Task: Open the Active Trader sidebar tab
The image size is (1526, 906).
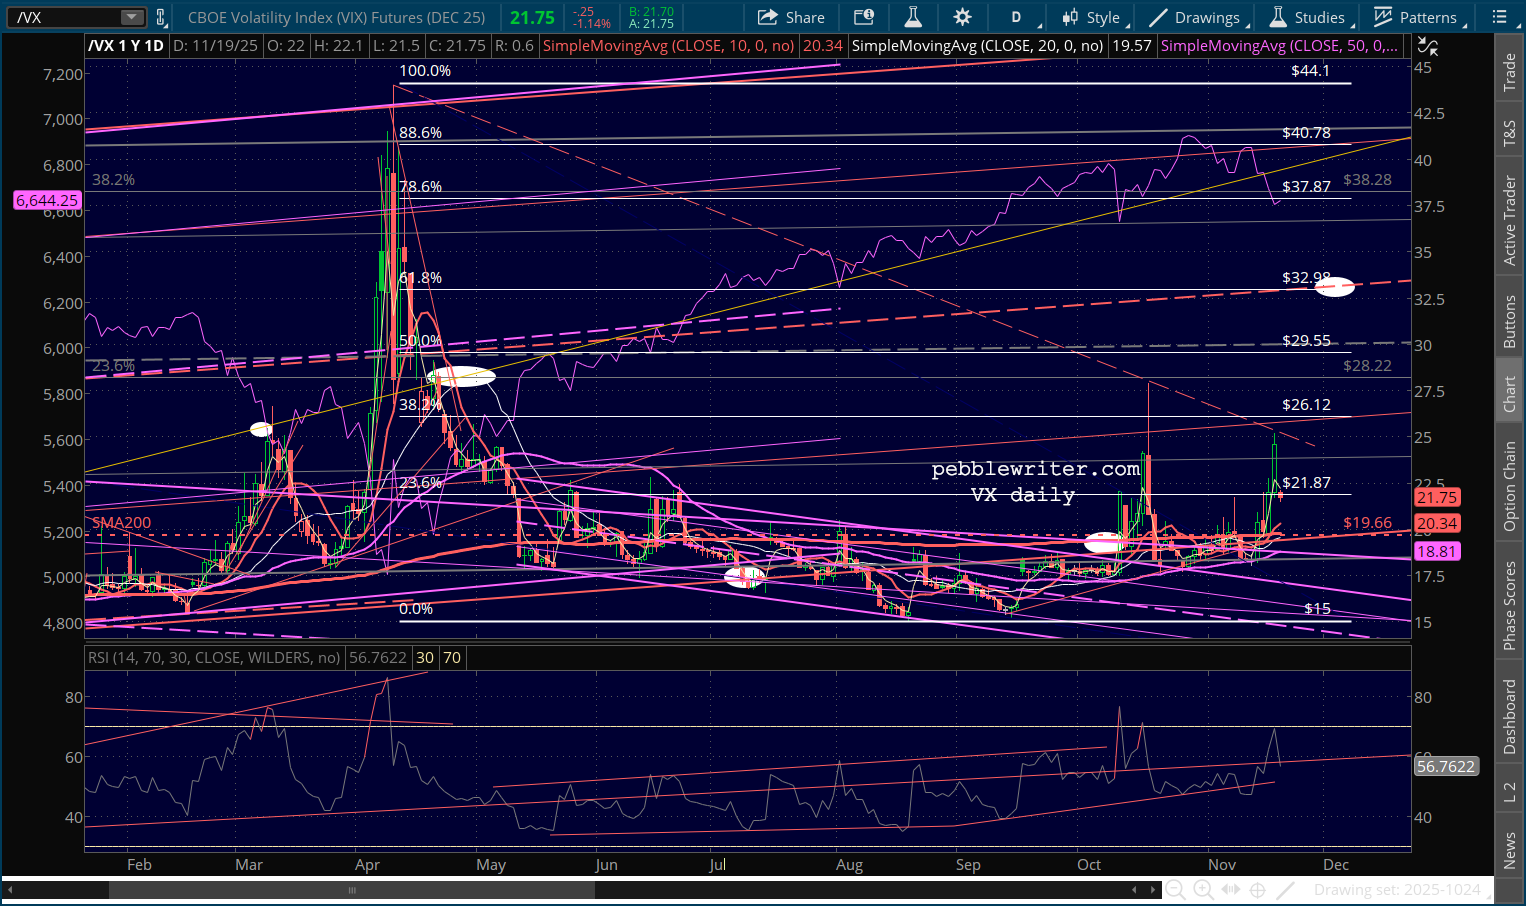Action: [1509, 220]
